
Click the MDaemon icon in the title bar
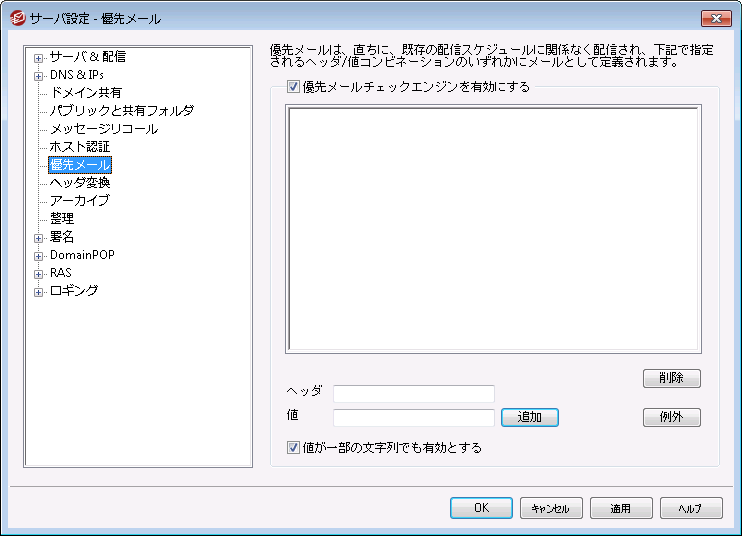click(x=16, y=18)
